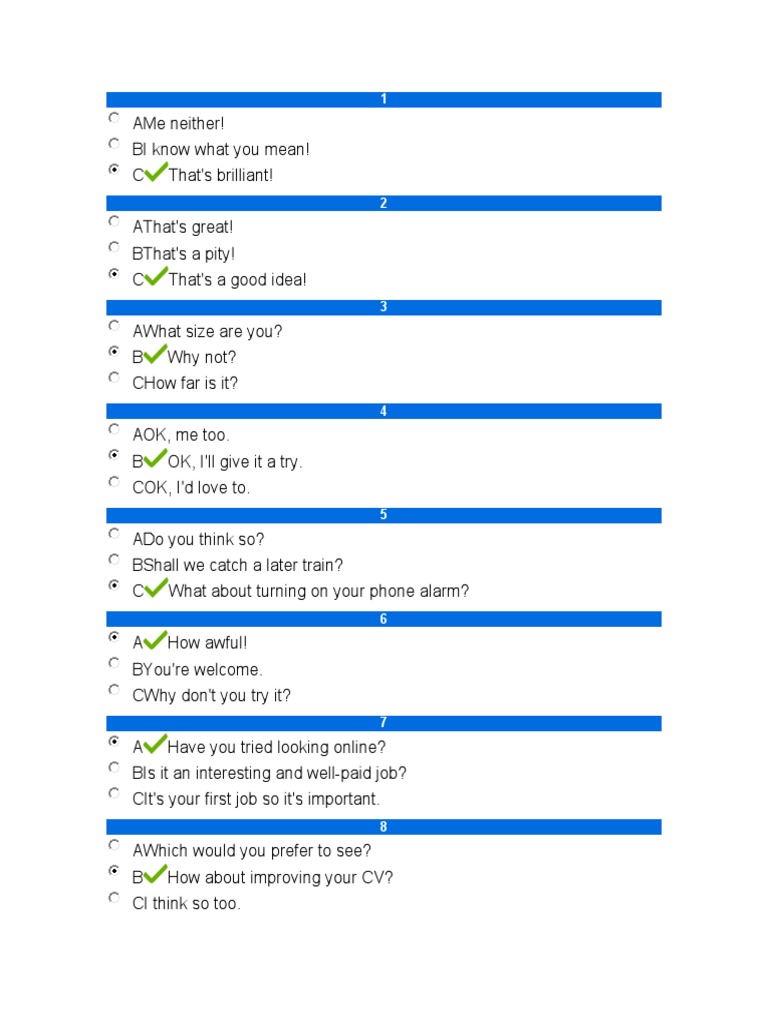768x1024 pixels.
Task: Click the green checkmark beside "That's brilliant!"
Action: click(x=156, y=173)
